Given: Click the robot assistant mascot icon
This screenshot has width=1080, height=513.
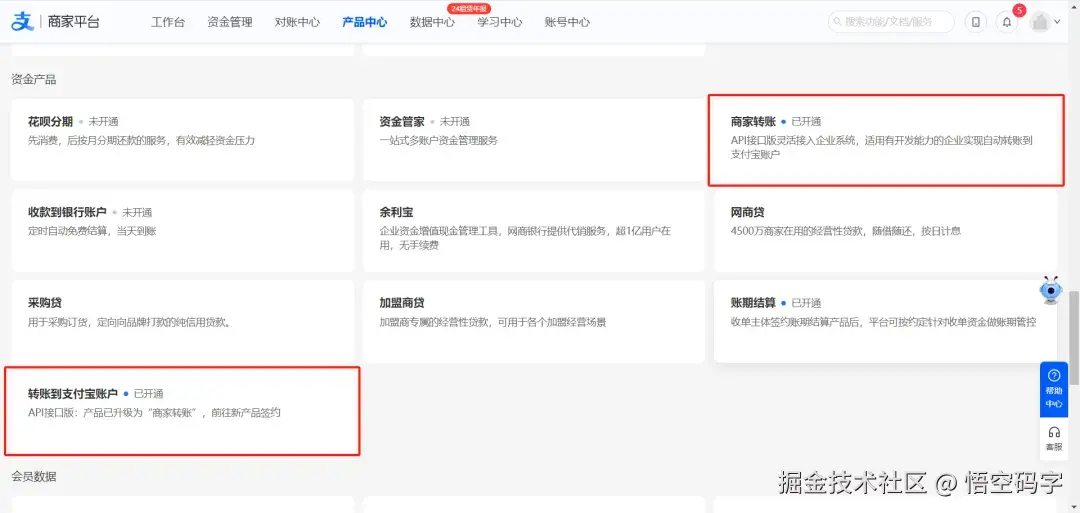Looking at the screenshot, I should coord(1050,291).
